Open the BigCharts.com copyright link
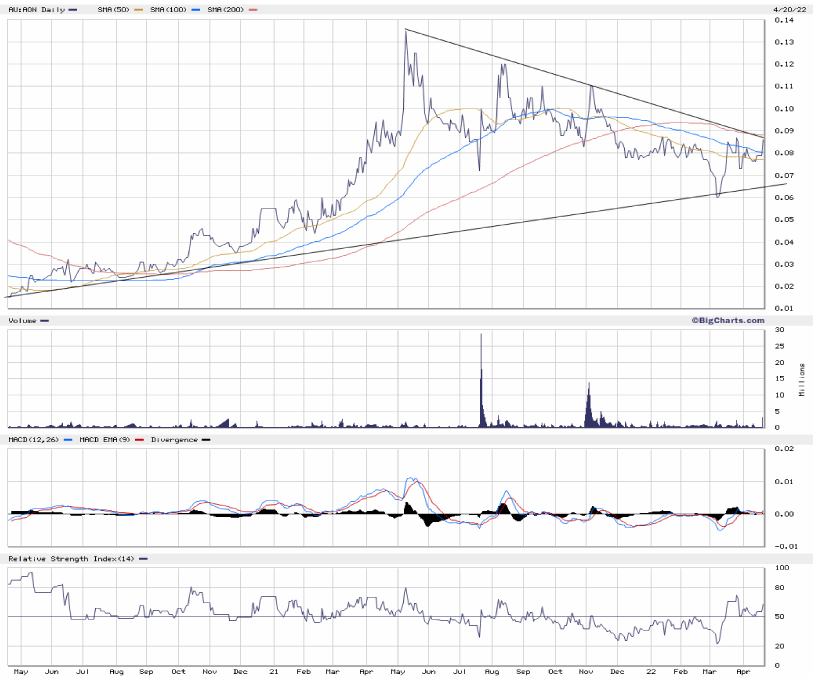Screen dimensions: 813x680 (727, 320)
